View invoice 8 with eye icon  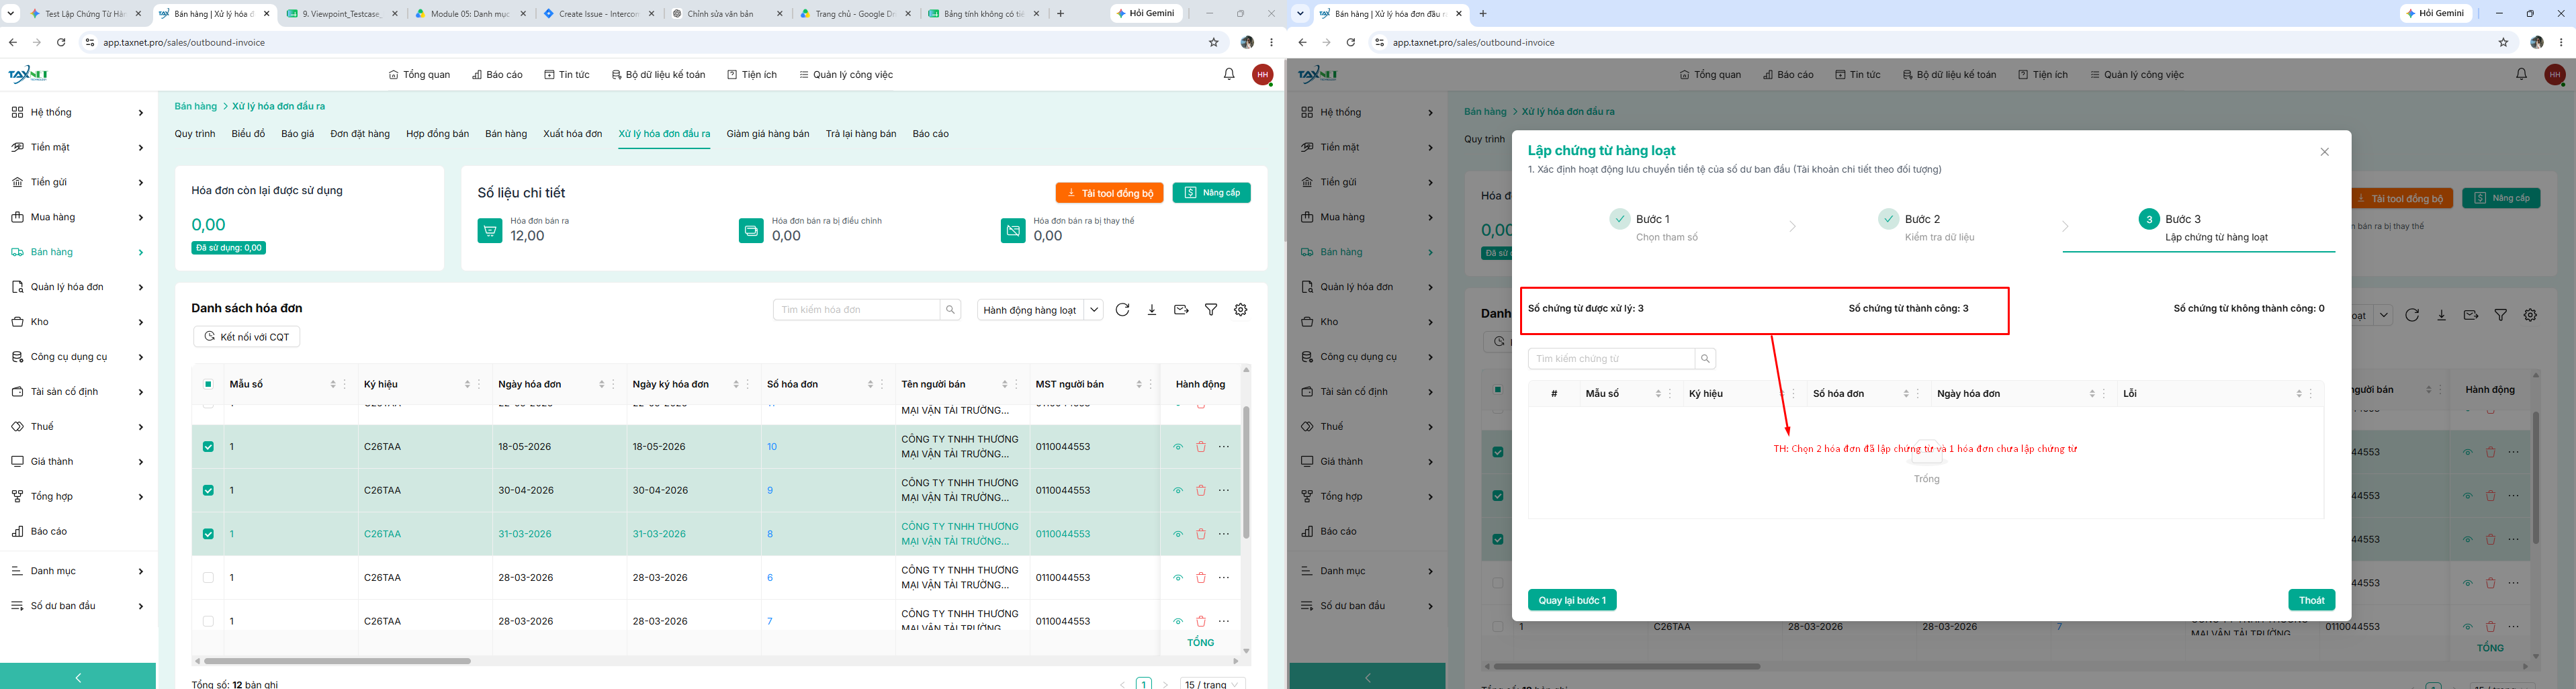(x=1178, y=534)
